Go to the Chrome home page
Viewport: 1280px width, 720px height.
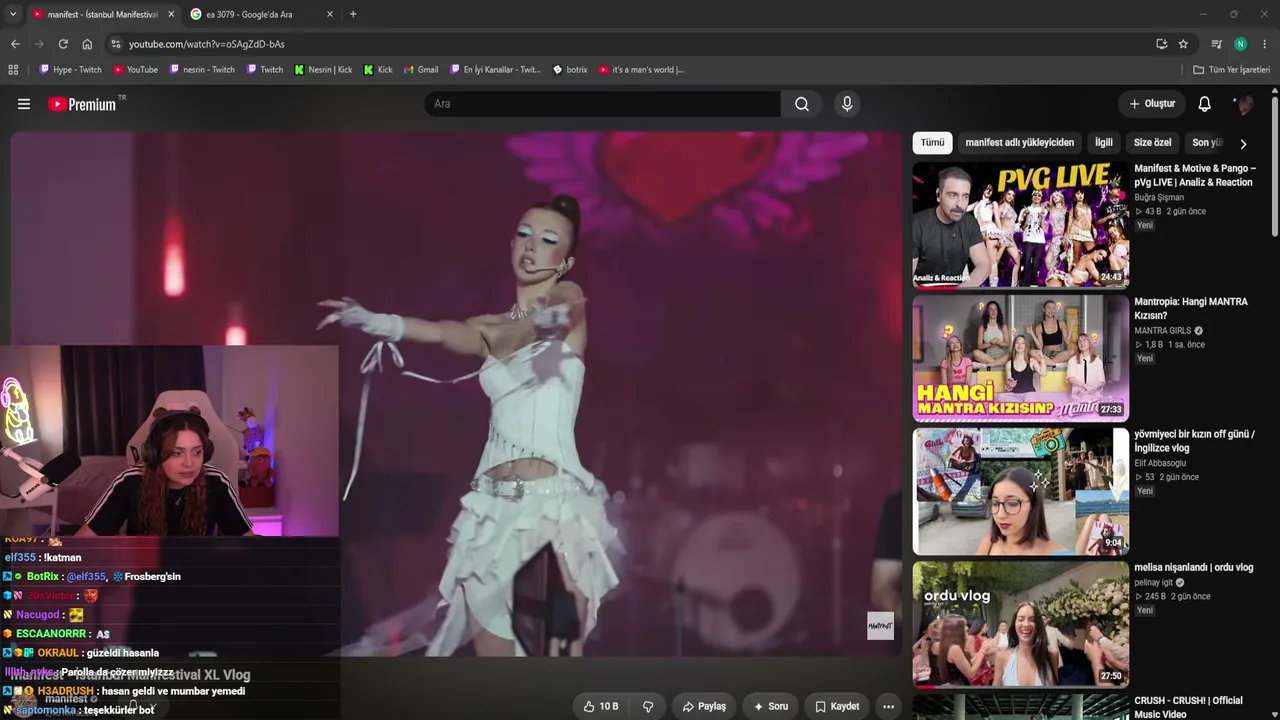click(x=87, y=44)
